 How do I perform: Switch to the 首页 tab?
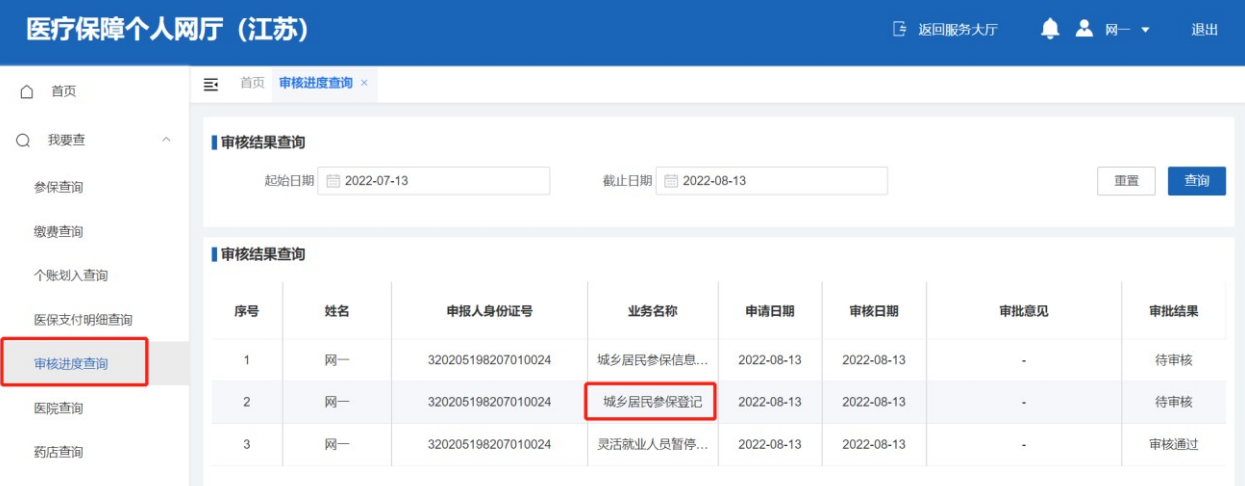252,83
